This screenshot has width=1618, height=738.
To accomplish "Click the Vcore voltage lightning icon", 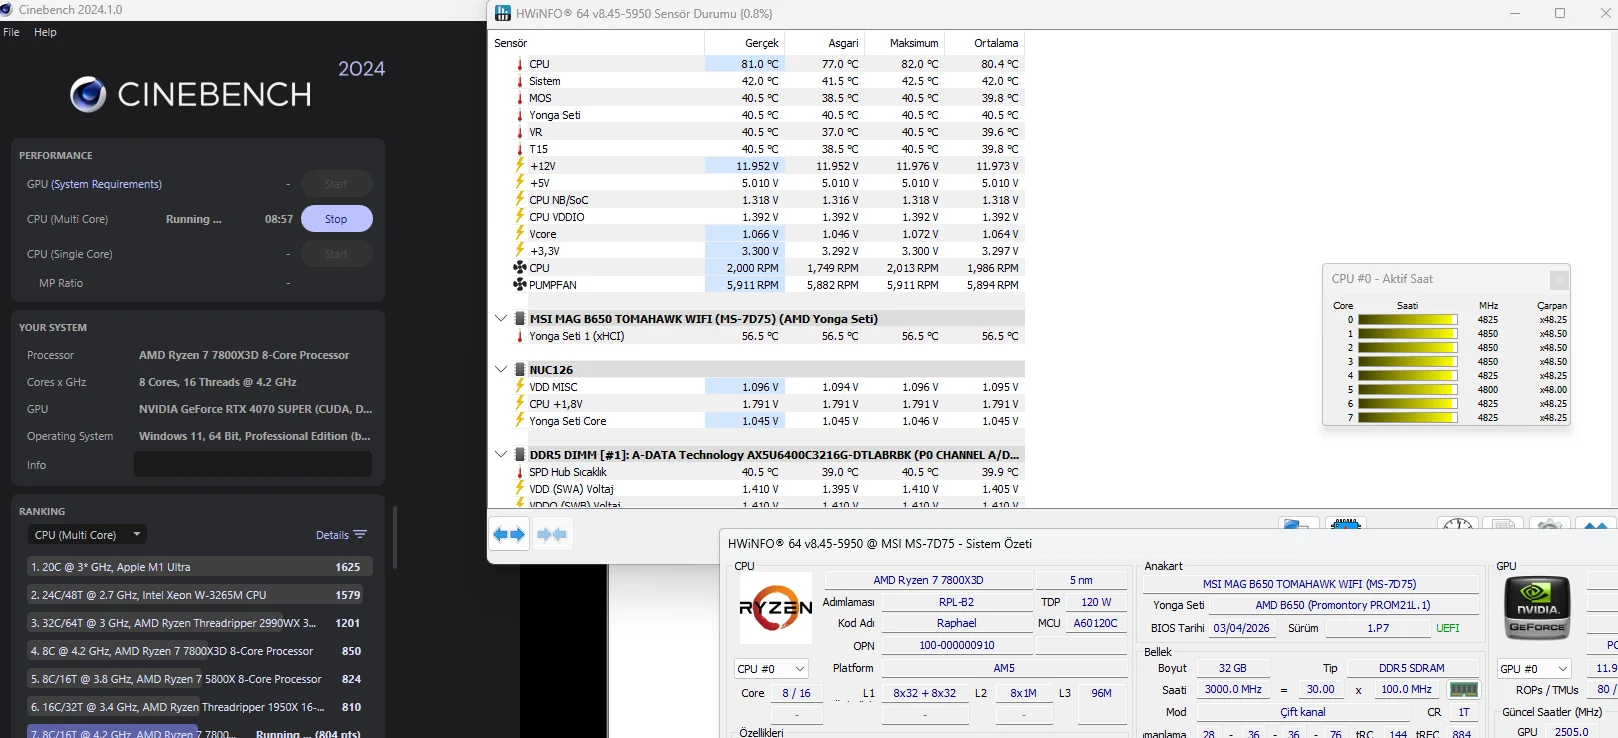I will (x=520, y=234).
